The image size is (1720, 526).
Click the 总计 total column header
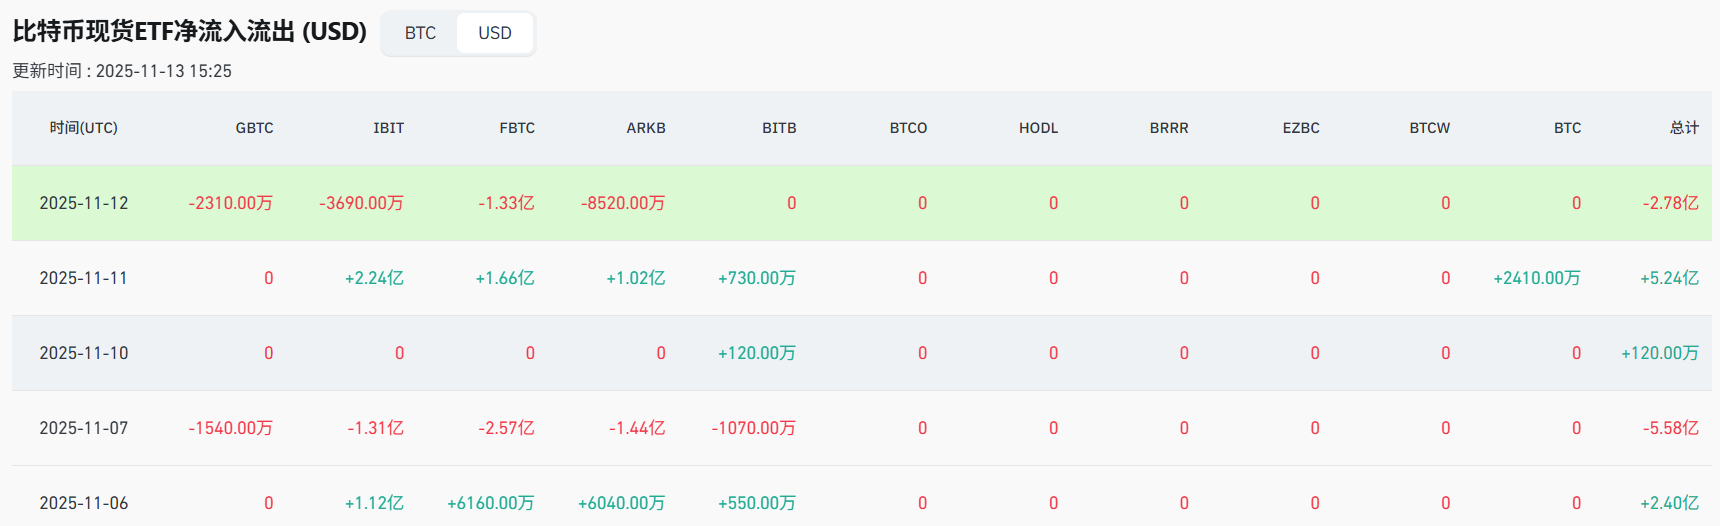pyautogui.click(x=1684, y=128)
